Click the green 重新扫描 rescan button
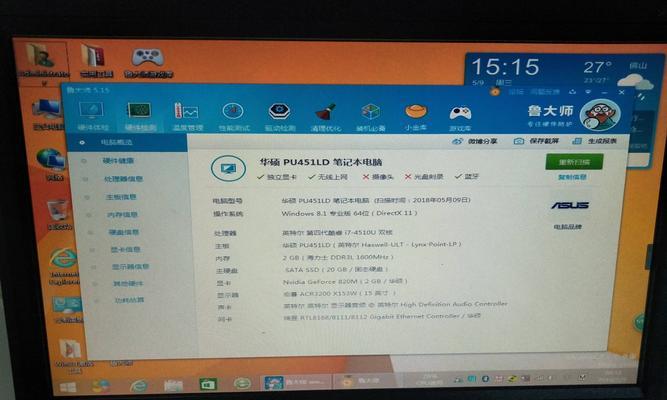 click(574, 162)
